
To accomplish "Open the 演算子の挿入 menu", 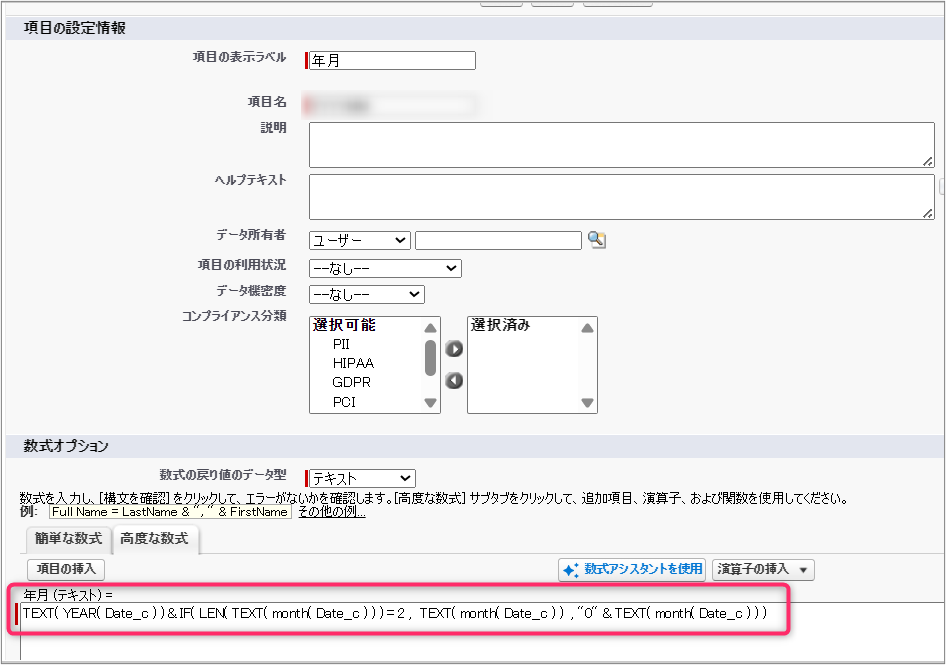I will [x=763, y=569].
